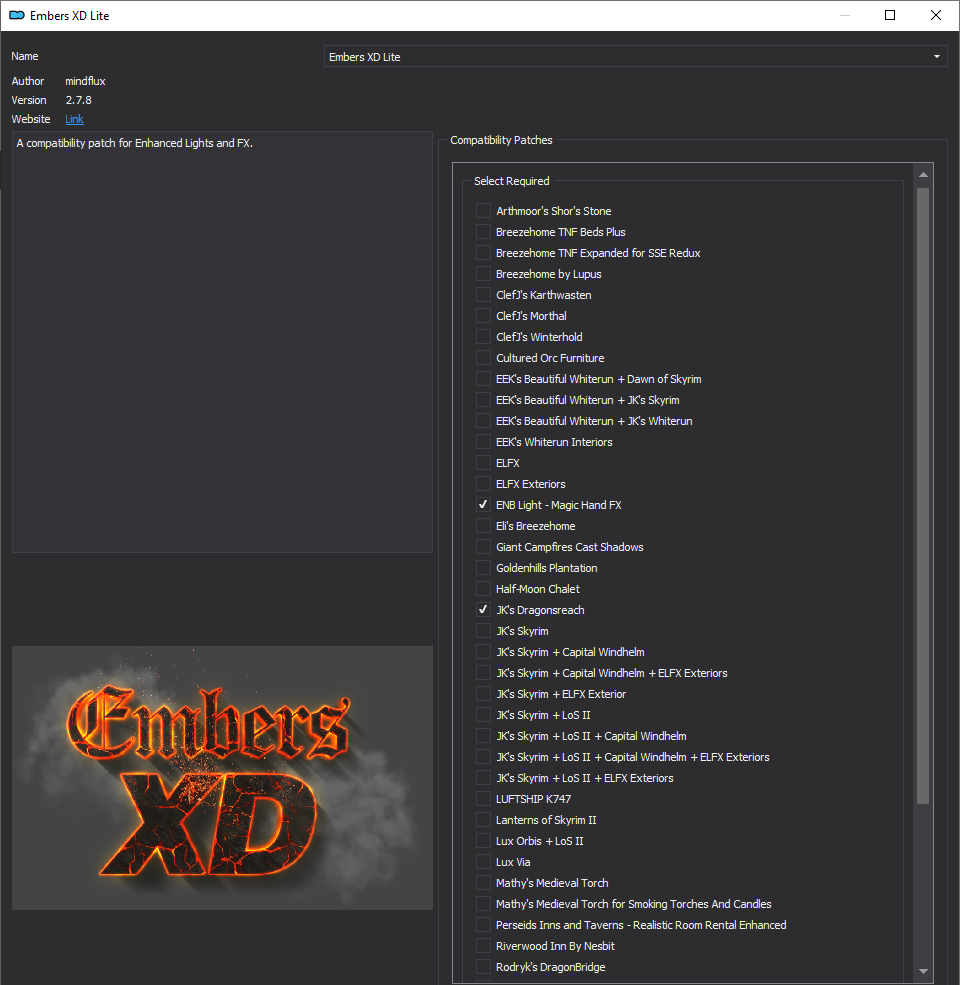The height and width of the screenshot is (985, 960).
Task: Enable JK's Skyrim + LoS II checkbox
Action: pos(483,715)
